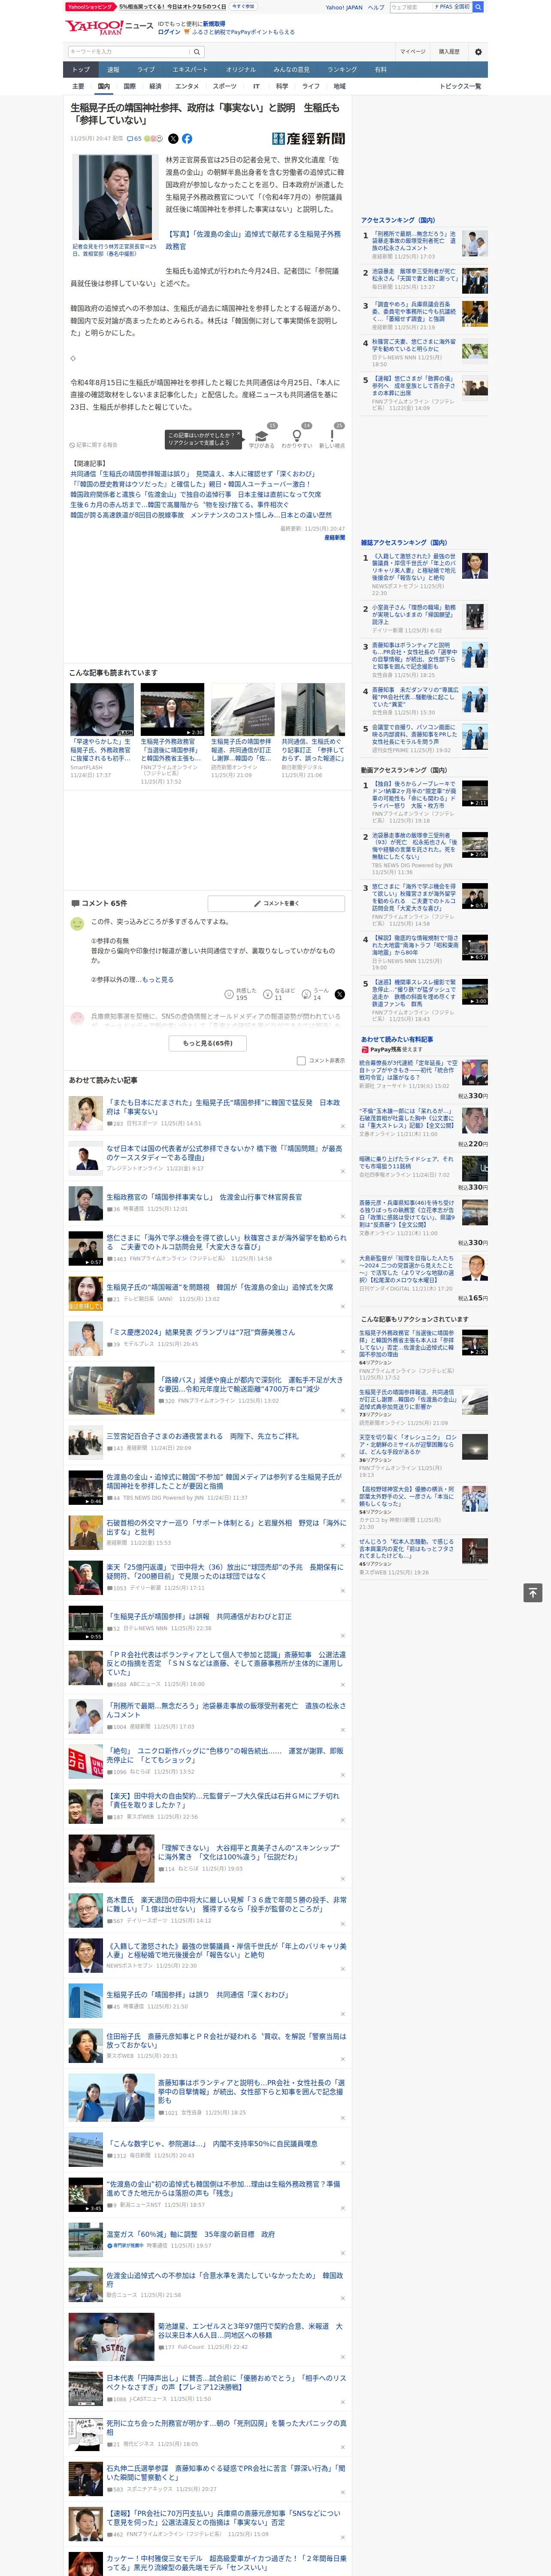Open related article about 共同通信 誤り報道
The image size is (551, 2576).
coord(193,474)
